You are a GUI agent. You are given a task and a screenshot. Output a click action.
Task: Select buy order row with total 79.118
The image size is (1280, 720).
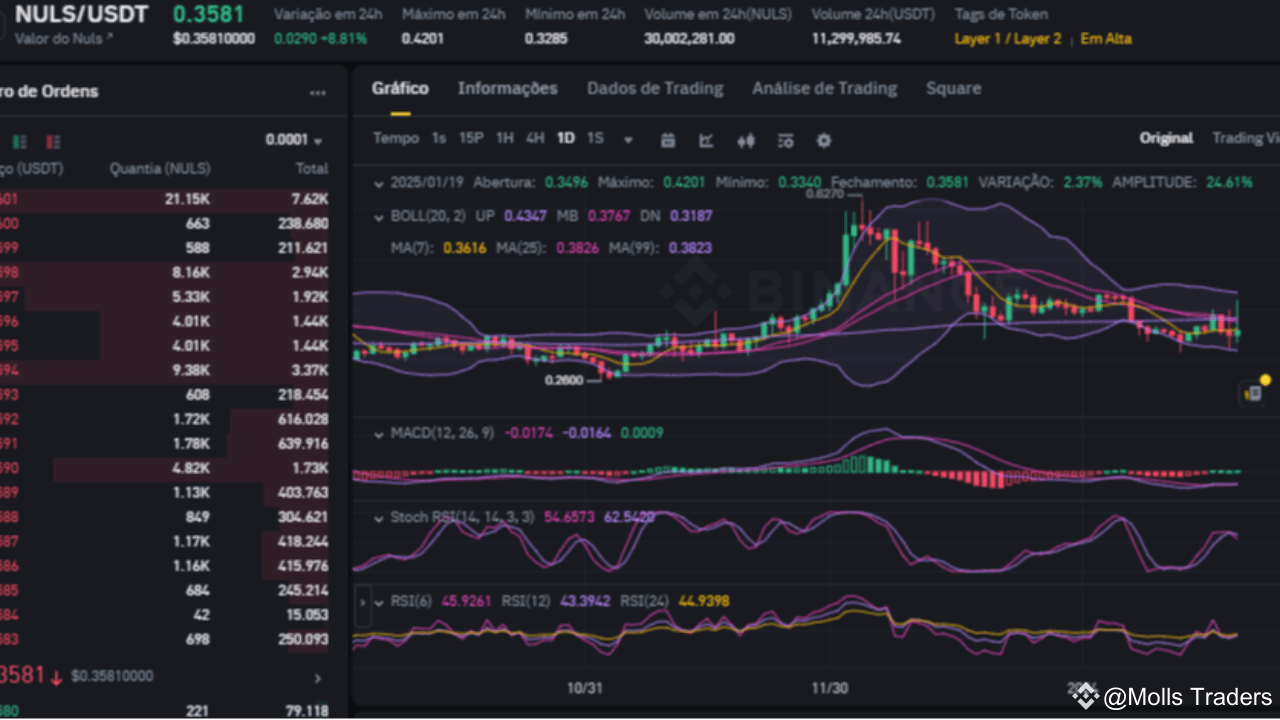[164, 711]
